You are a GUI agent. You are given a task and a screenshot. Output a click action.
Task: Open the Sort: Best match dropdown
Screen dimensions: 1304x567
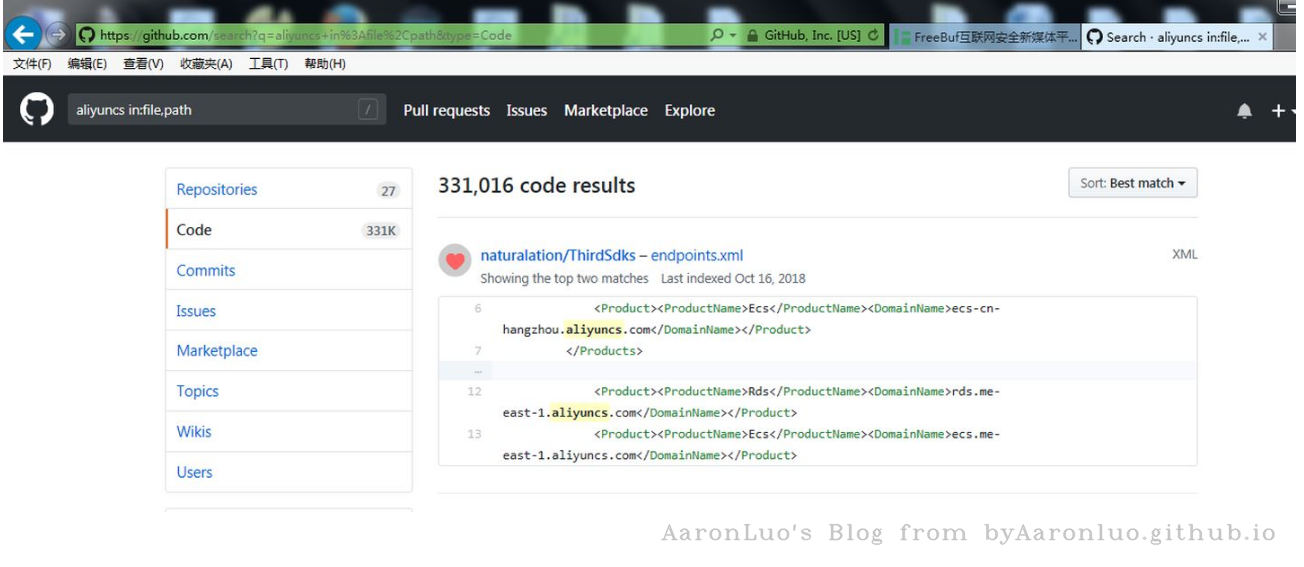(1132, 183)
